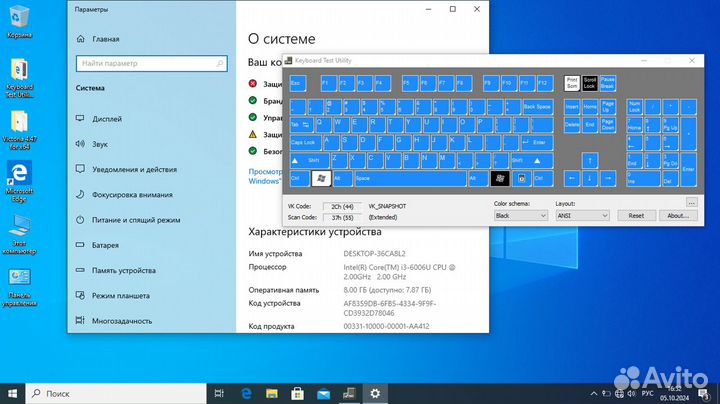Click the Up arrow key tile
720x404 pixels.
tap(590, 160)
